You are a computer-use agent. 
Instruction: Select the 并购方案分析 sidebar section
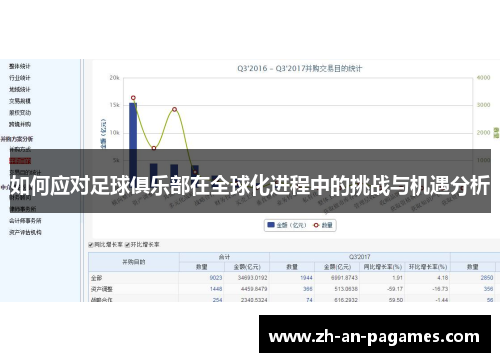click(17, 139)
